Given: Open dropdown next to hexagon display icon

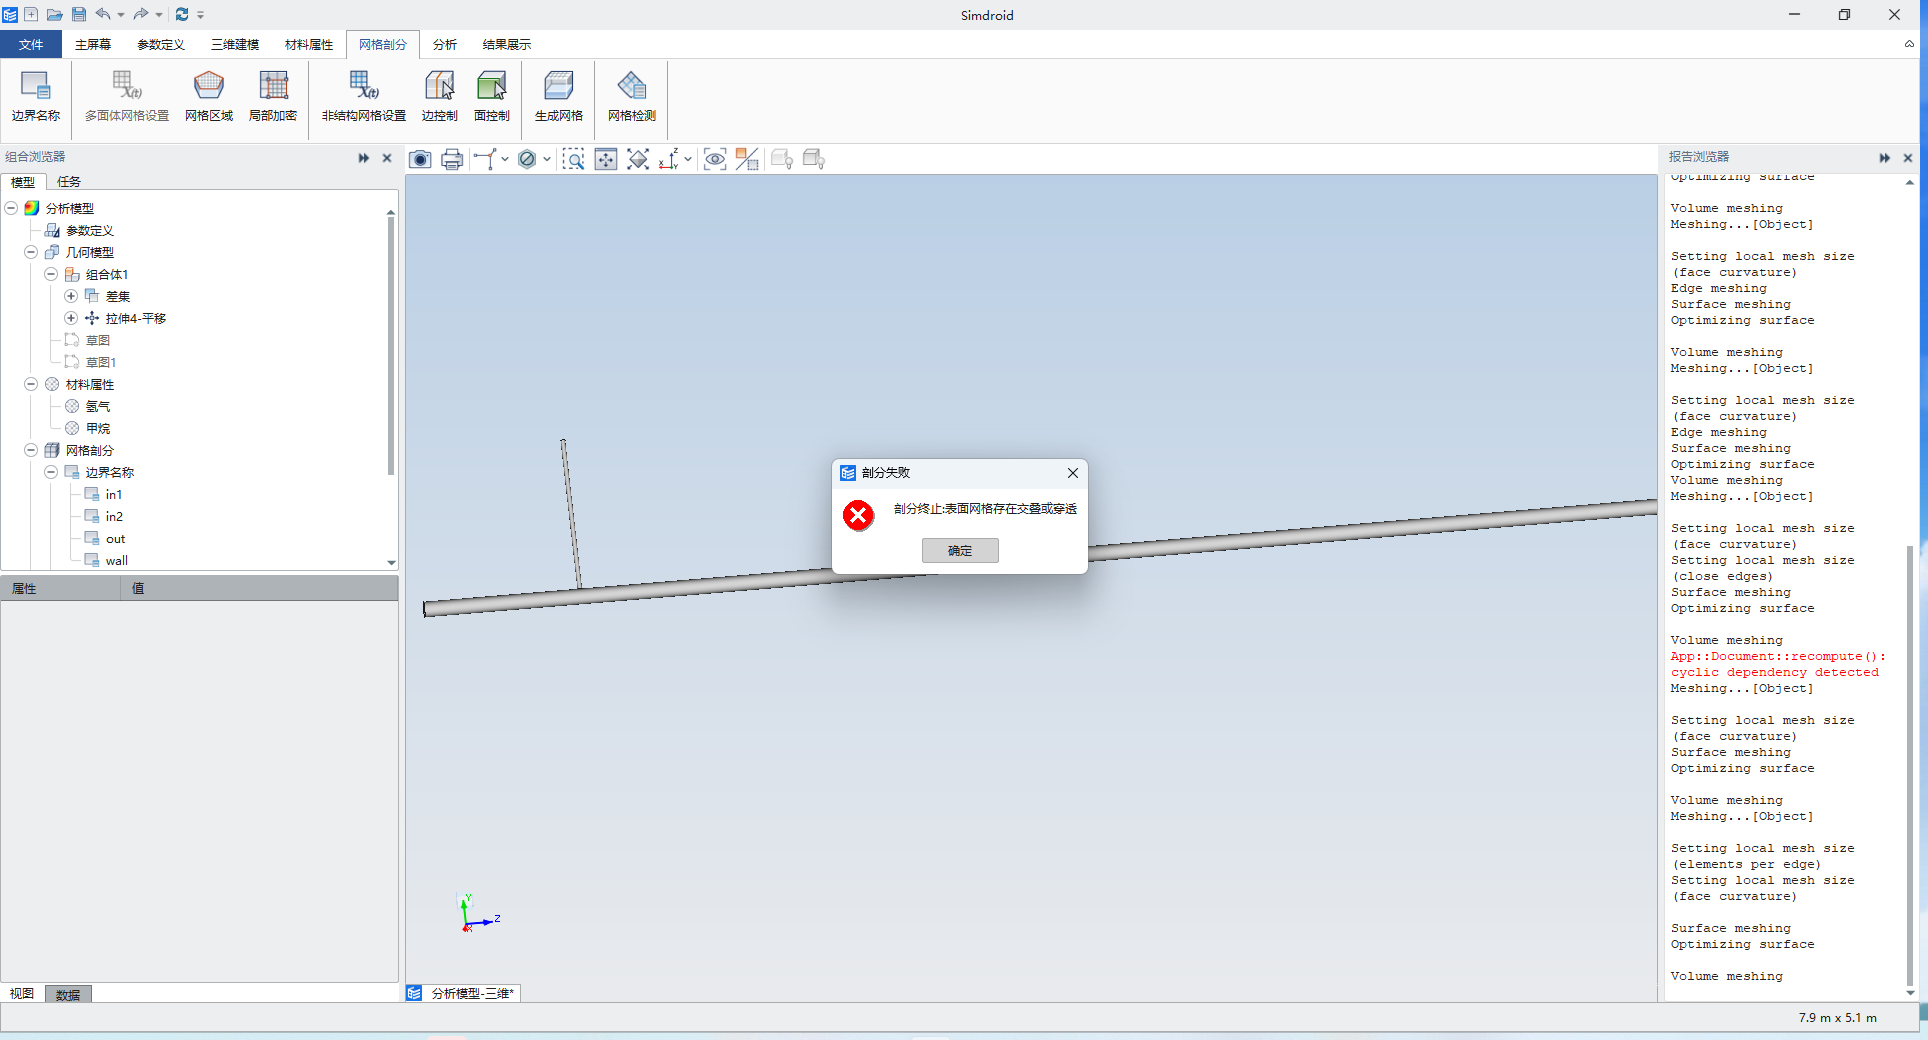Looking at the screenshot, I should tap(547, 159).
